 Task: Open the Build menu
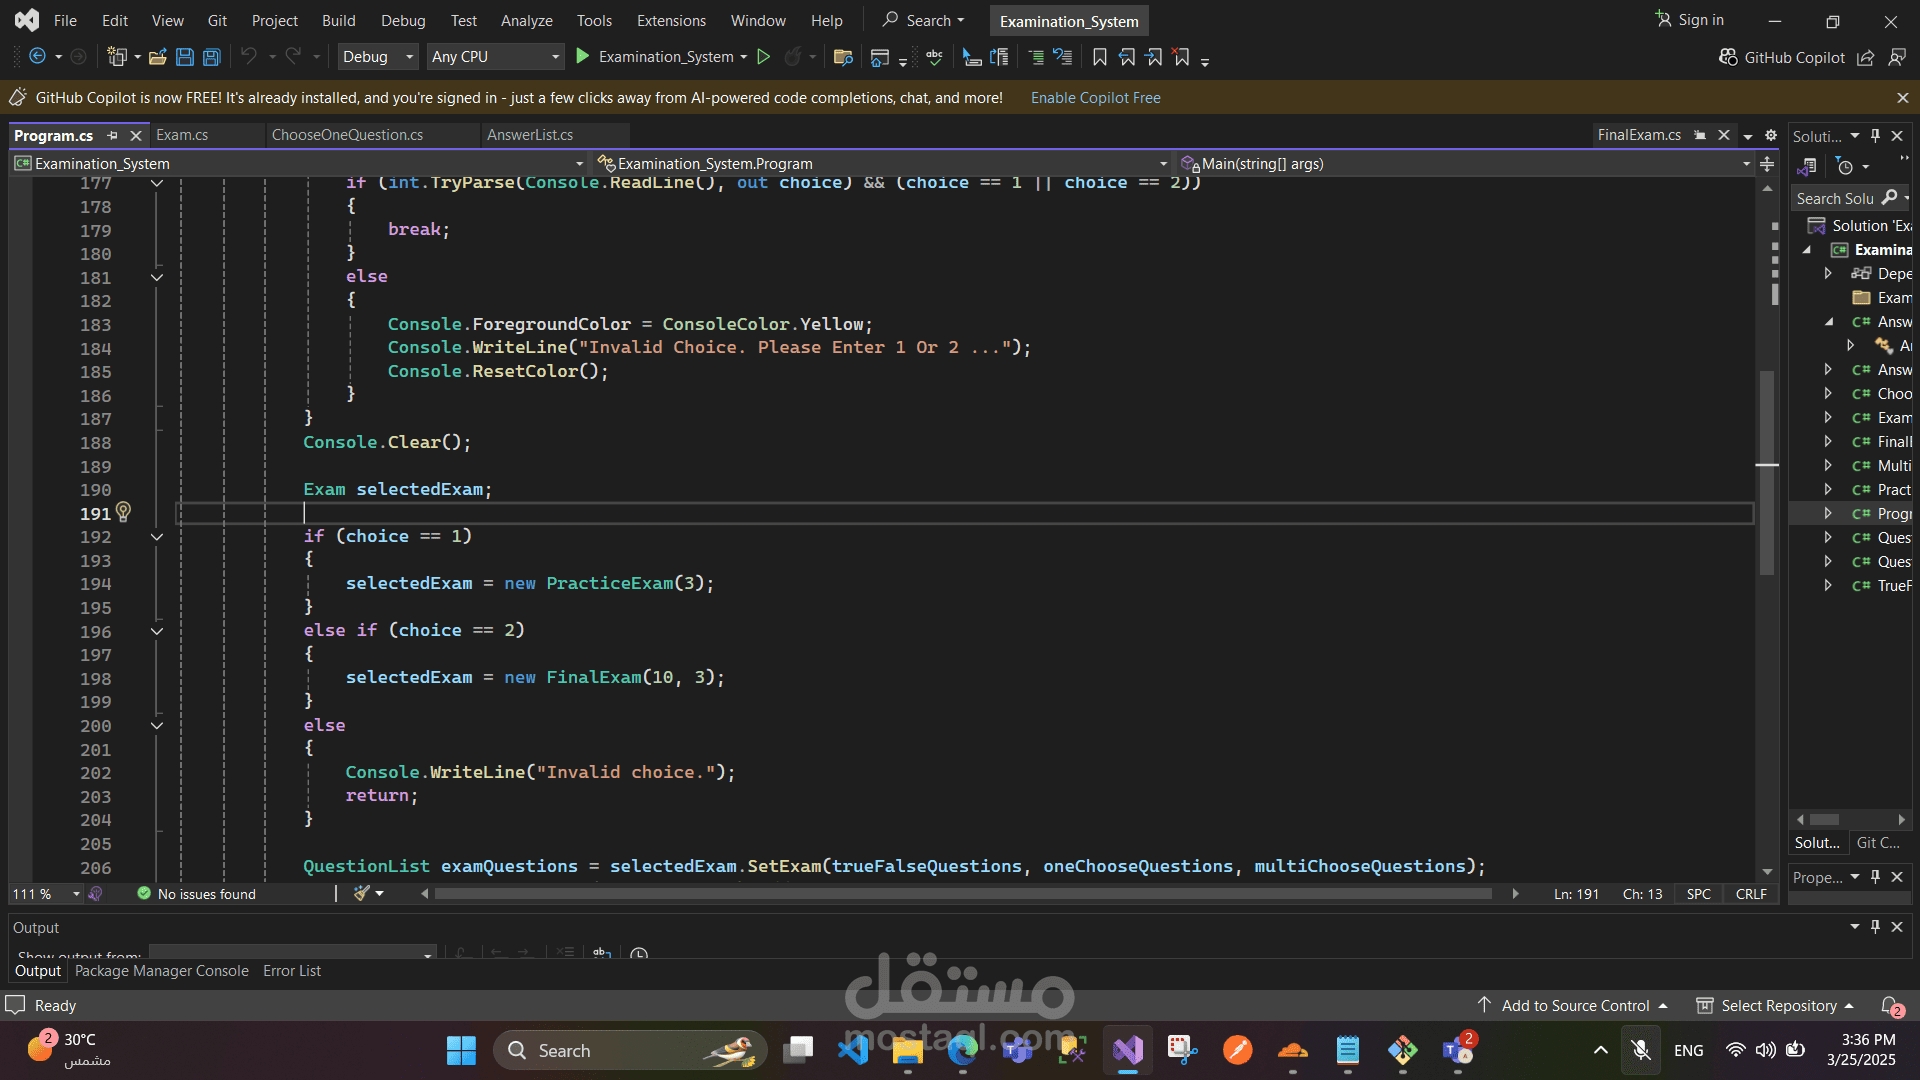tap(338, 20)
